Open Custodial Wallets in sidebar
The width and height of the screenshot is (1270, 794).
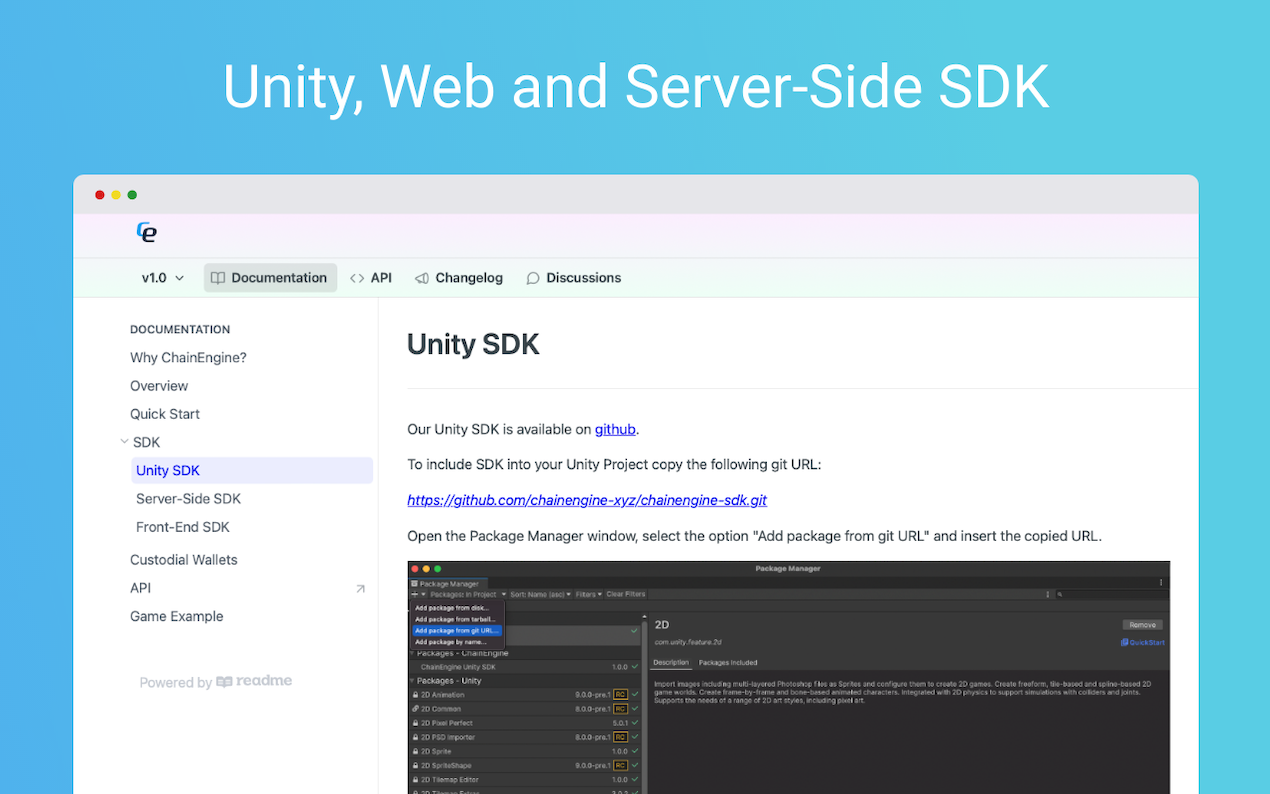click(184, 560)
